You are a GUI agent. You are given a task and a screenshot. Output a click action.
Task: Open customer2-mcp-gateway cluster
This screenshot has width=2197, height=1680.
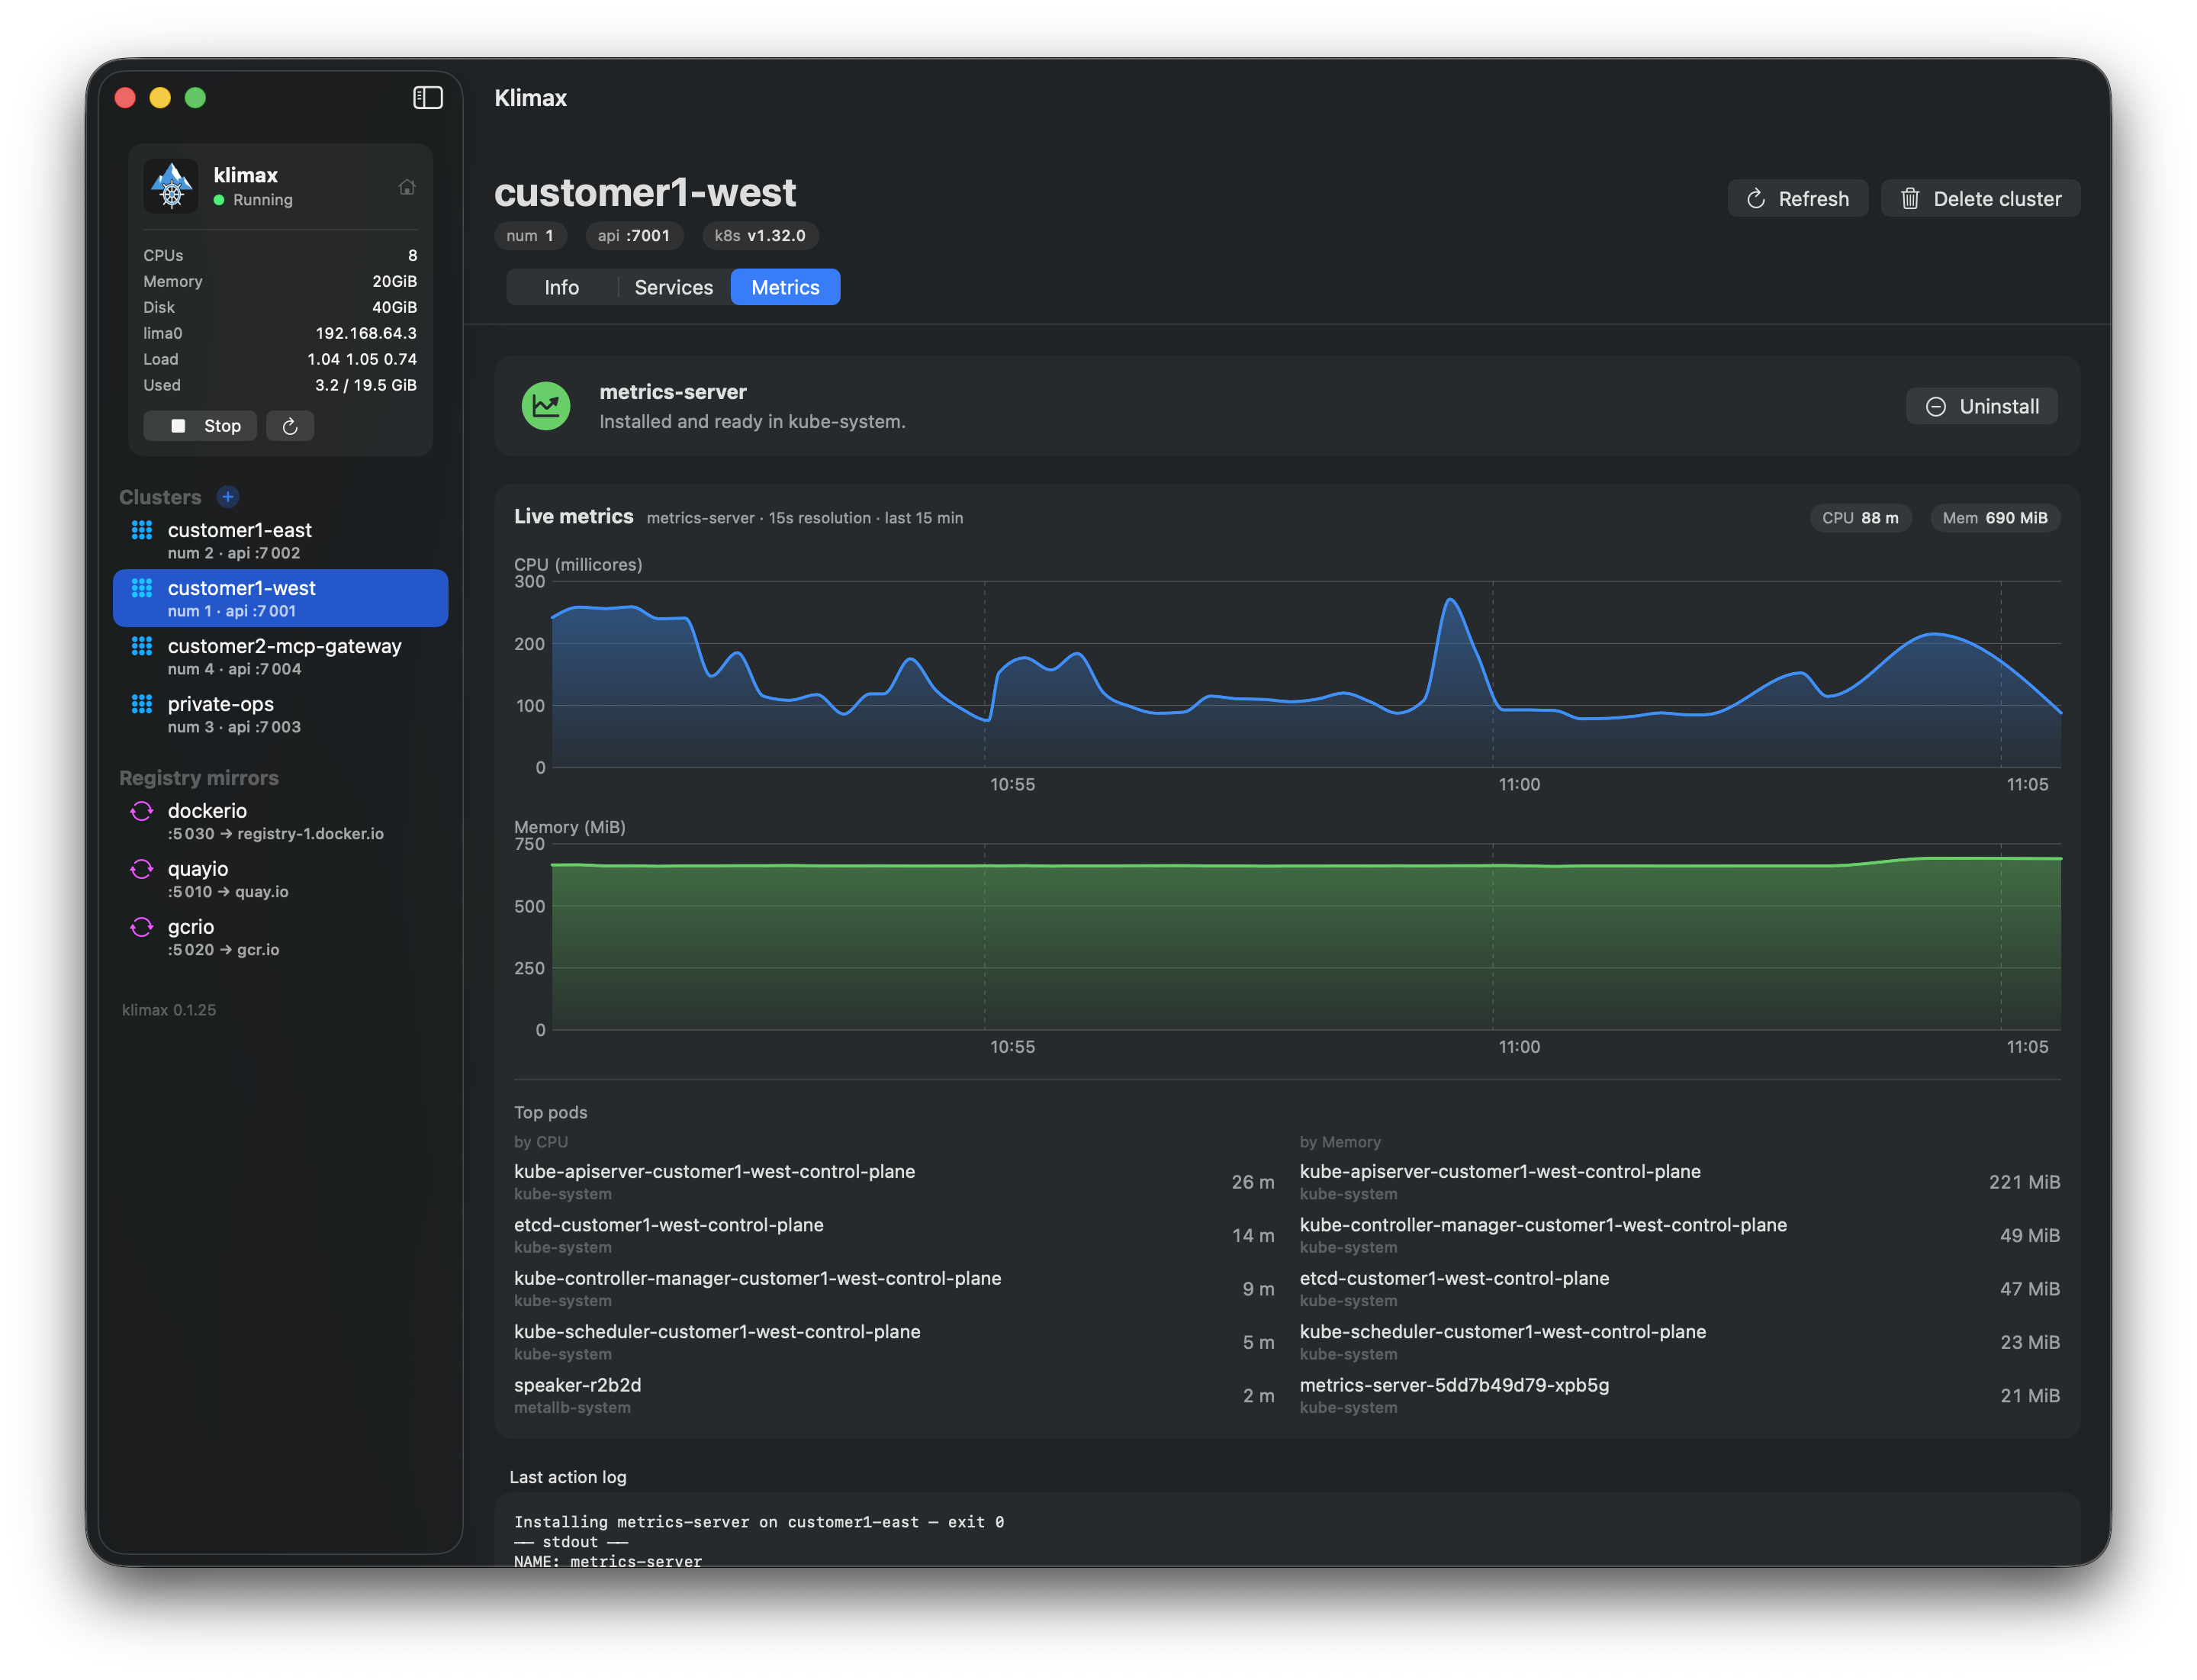point(281,656)
